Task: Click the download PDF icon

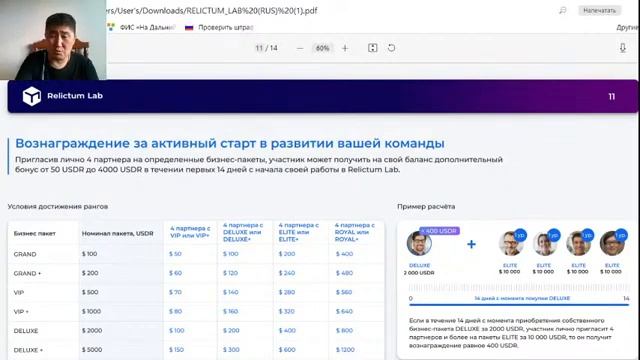Action: coord(622,48)
